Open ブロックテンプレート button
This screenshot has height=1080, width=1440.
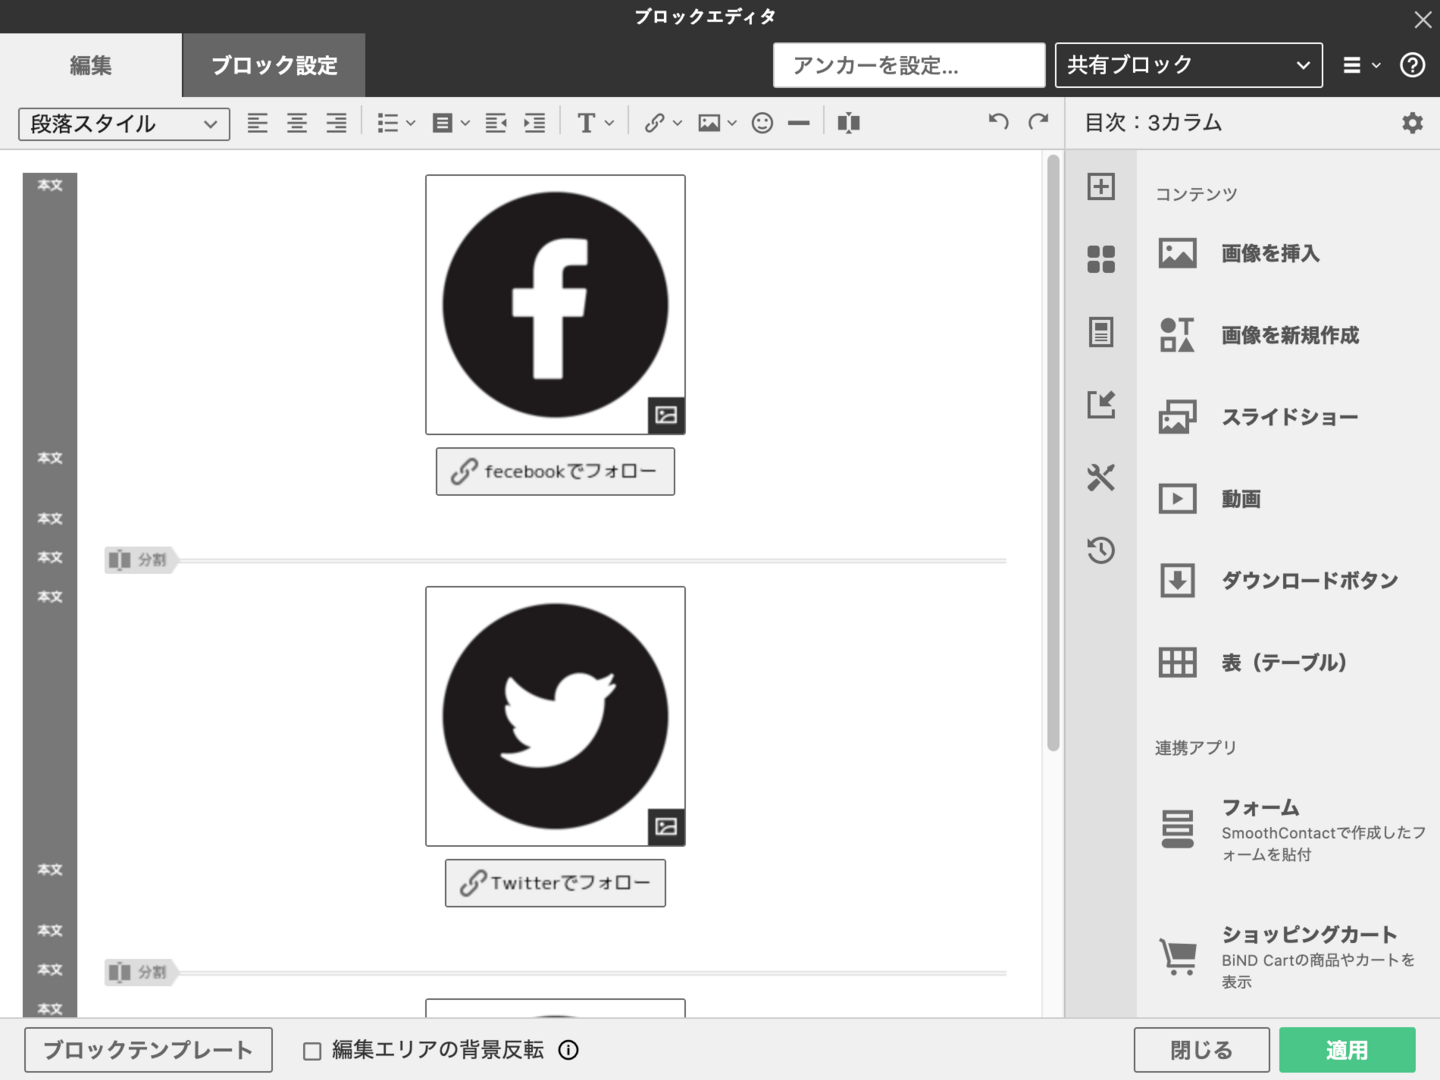148,1050
